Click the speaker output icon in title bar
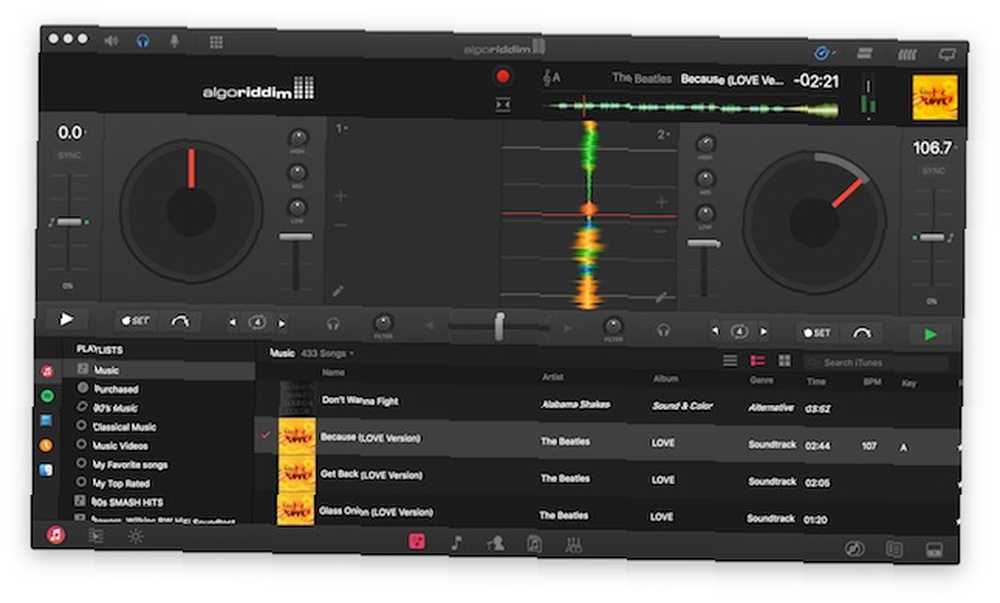1000x603 pixels. pos(111,41)
